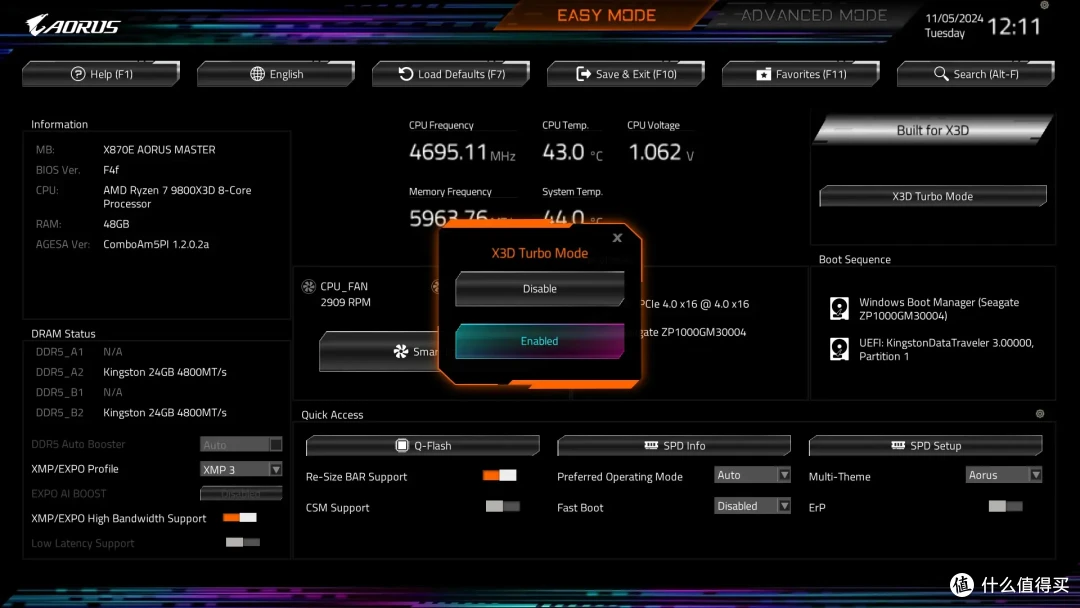This screenshot has width=1080, height=608.
Task: Click DDR5_B2 Kingston 24GB row
Action: [131, 412]
